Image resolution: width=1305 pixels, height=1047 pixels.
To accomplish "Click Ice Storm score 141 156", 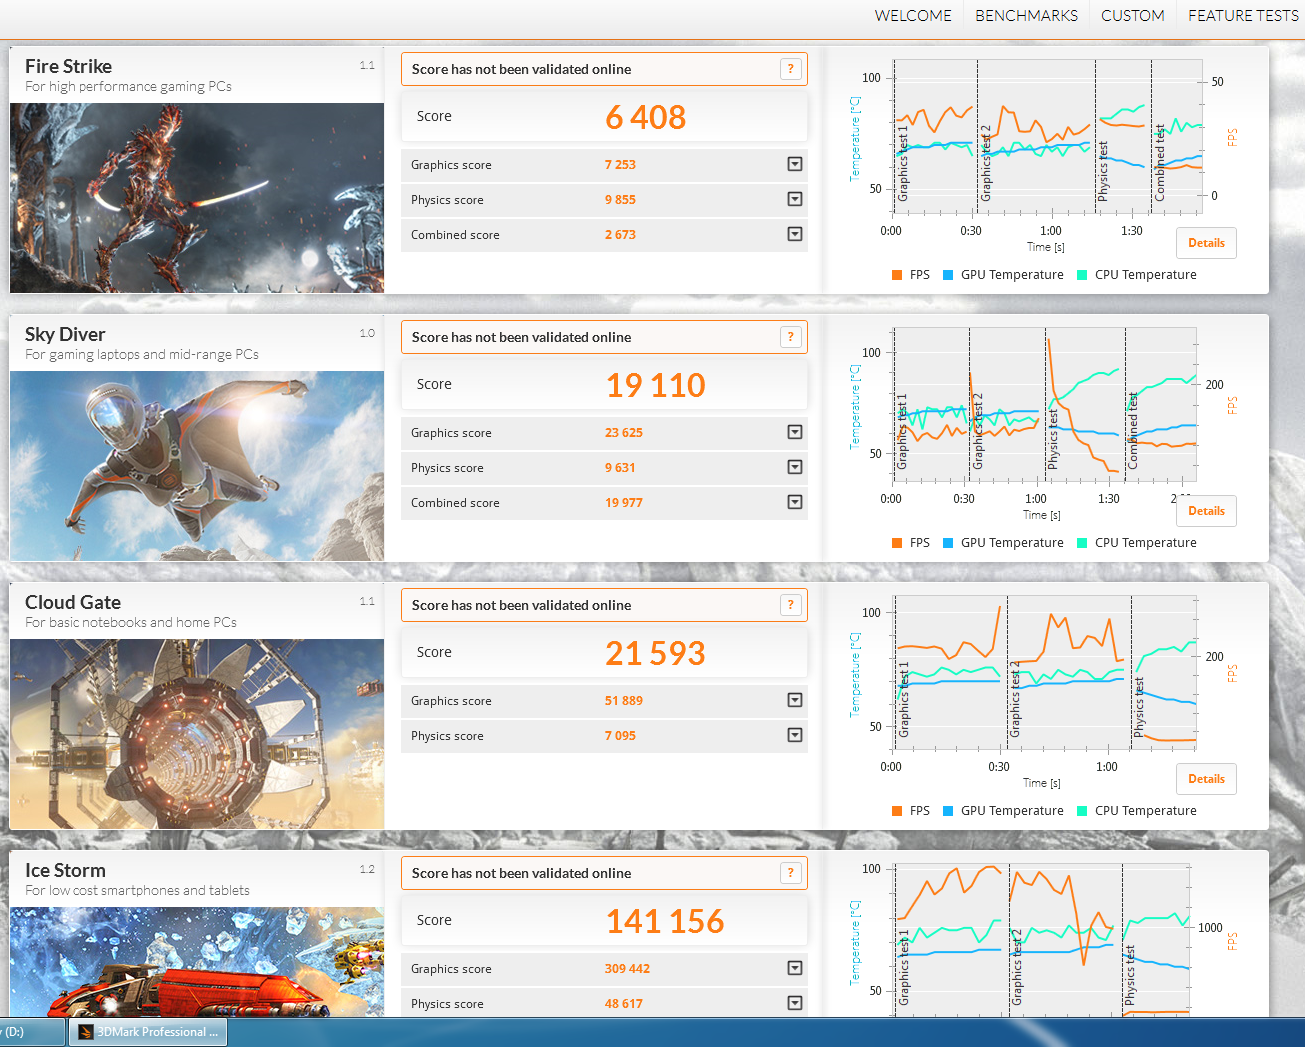I will point(665,921).
